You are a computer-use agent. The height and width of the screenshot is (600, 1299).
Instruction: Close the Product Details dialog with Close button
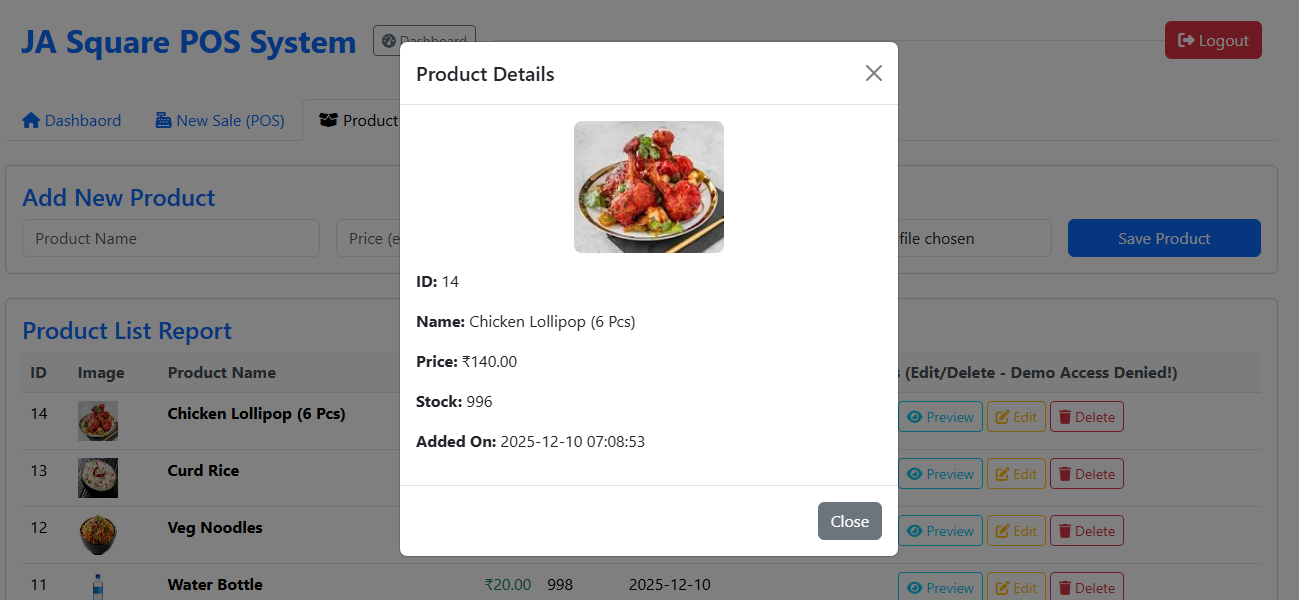pyautogui.click(x=849, y=521)
